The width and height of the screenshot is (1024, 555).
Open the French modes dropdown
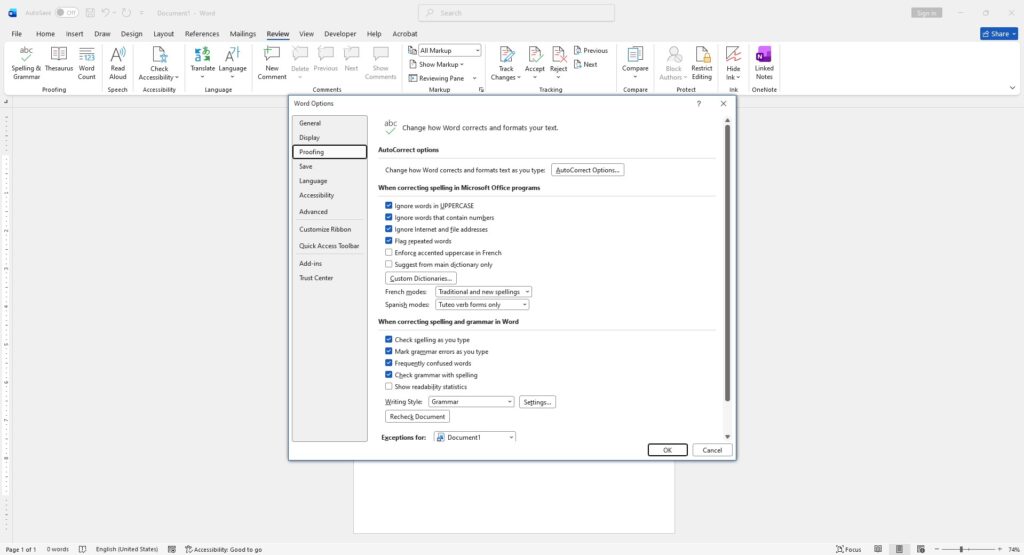pos(483,292)
